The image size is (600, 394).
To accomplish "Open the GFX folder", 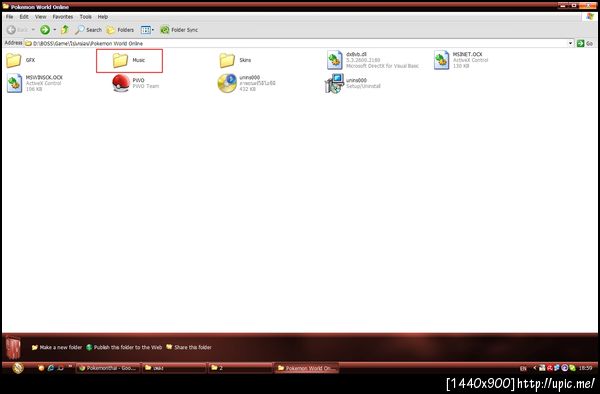I will click(x=14, y=60).
